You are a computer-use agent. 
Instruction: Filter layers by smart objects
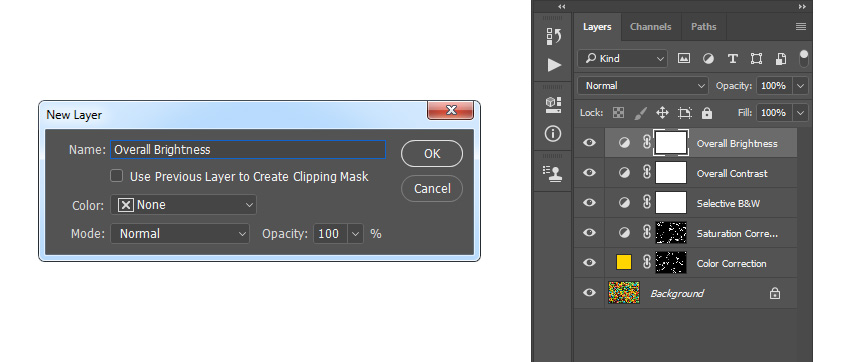click(x=781, y=59)
